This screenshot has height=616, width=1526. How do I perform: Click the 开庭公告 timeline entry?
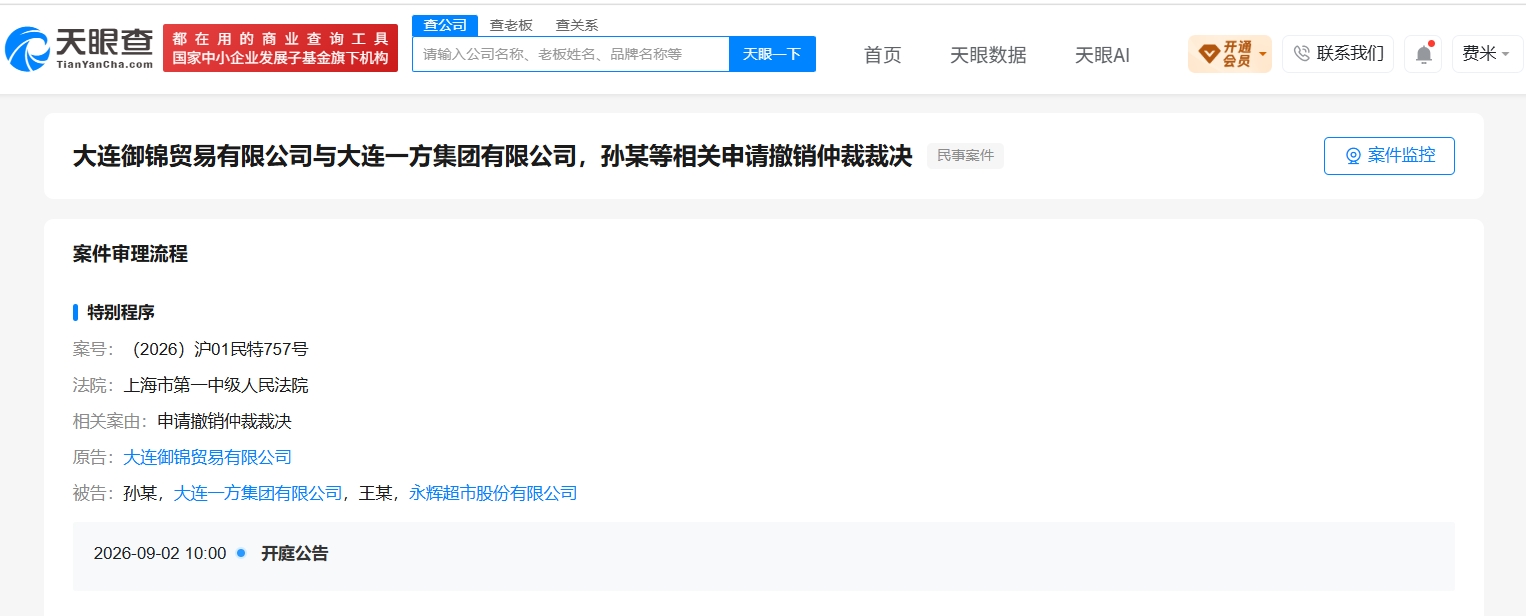[294, 553]
